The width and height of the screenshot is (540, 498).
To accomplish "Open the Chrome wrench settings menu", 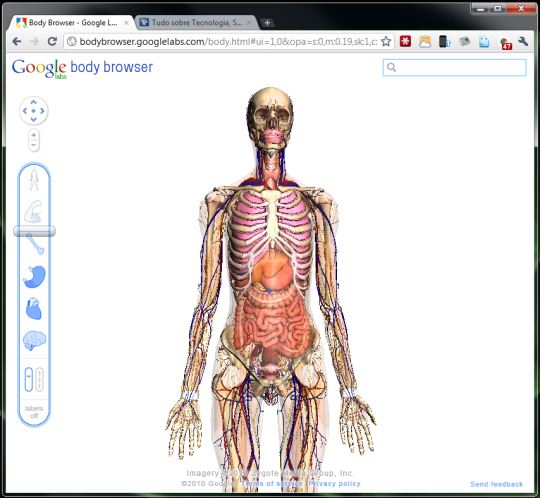I will coord(523,42).
